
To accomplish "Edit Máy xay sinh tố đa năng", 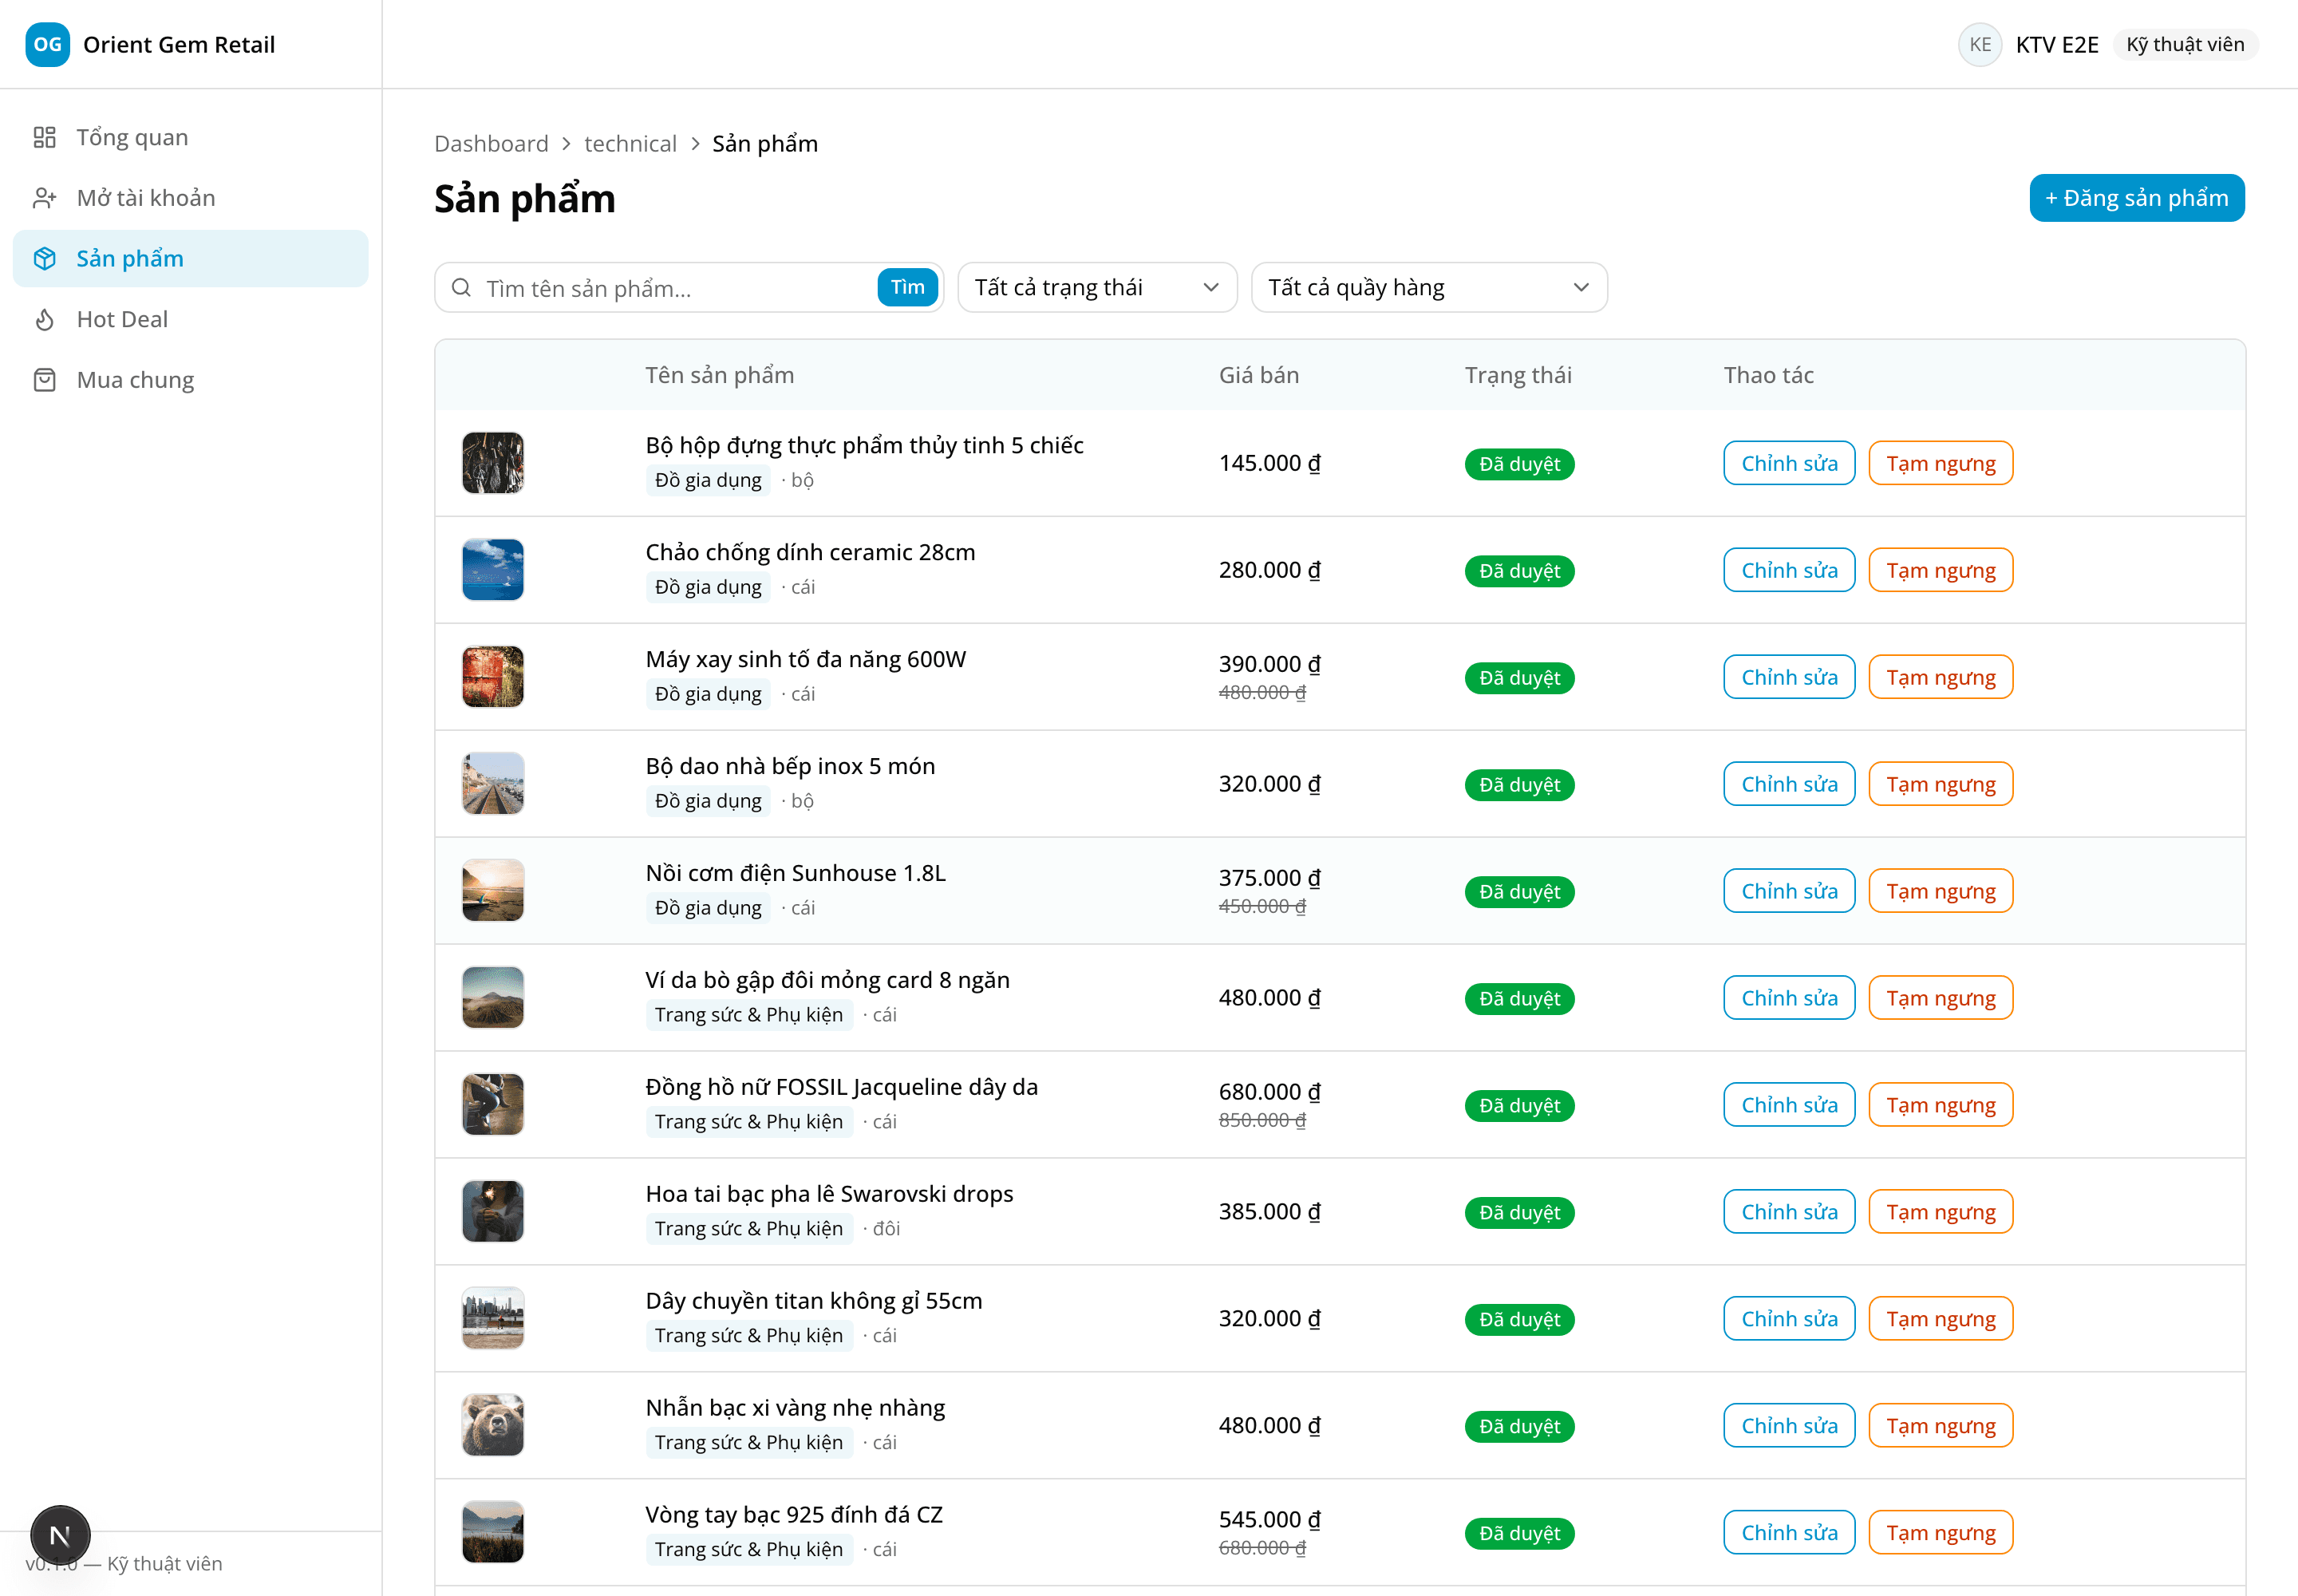I will coord(1789,677).
